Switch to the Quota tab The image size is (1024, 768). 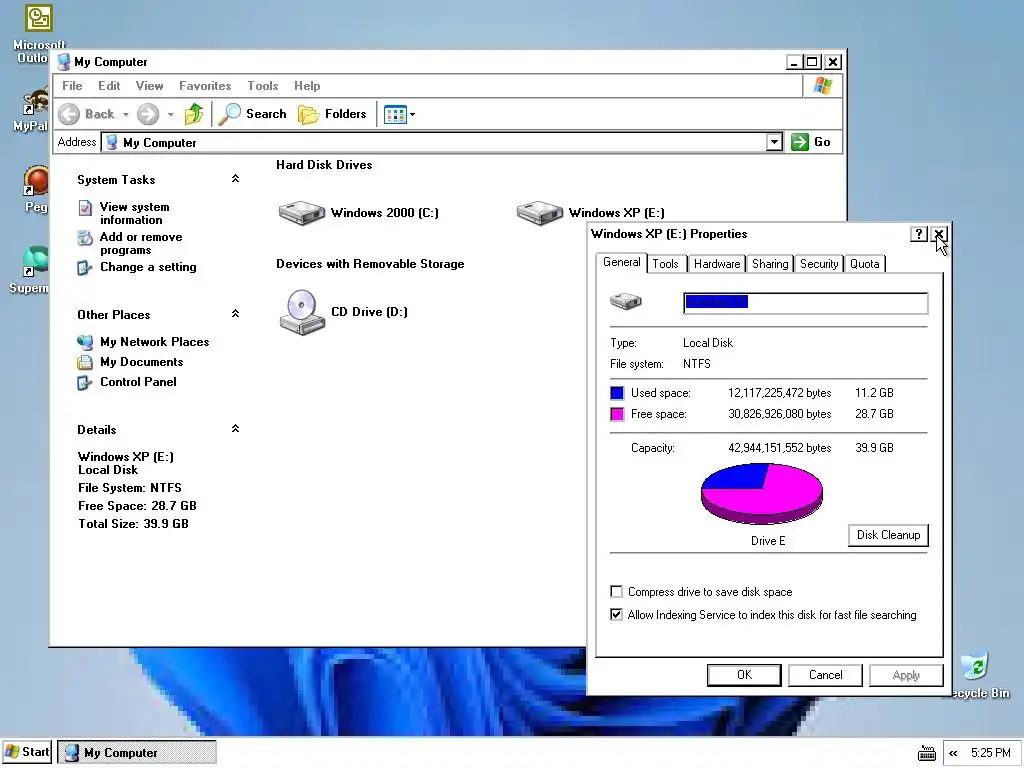coord(865,264)
